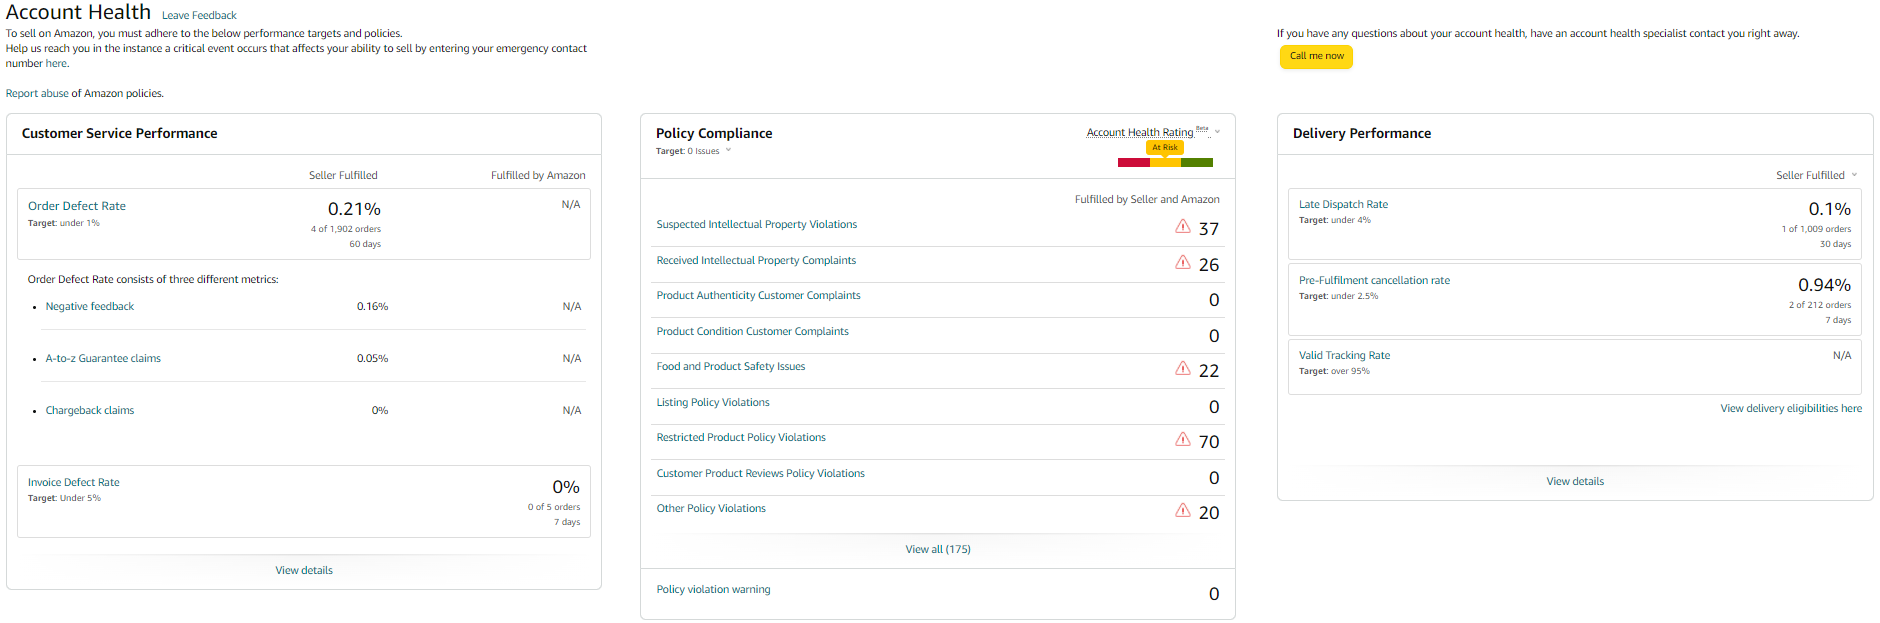Open Order Defect Rate details
This screenshot has height=623, width=1880.
pos(77,206)
